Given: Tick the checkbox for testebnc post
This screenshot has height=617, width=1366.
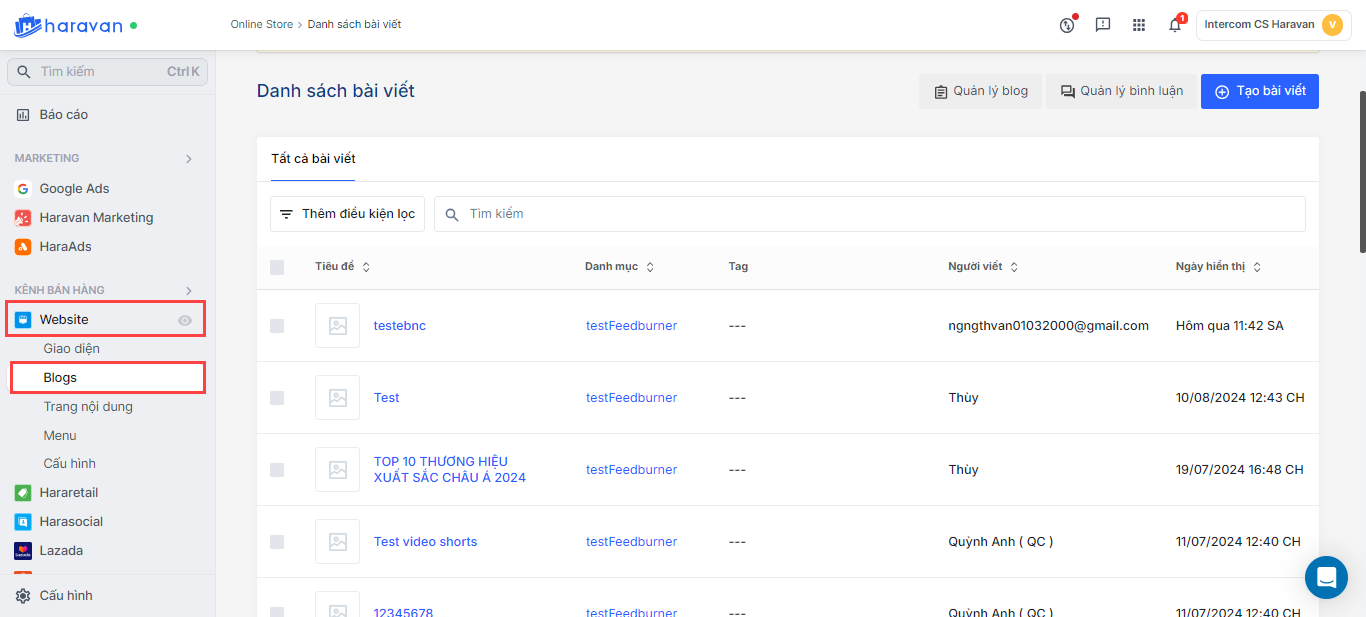Looking at the screenshot, I should (277, 326).
